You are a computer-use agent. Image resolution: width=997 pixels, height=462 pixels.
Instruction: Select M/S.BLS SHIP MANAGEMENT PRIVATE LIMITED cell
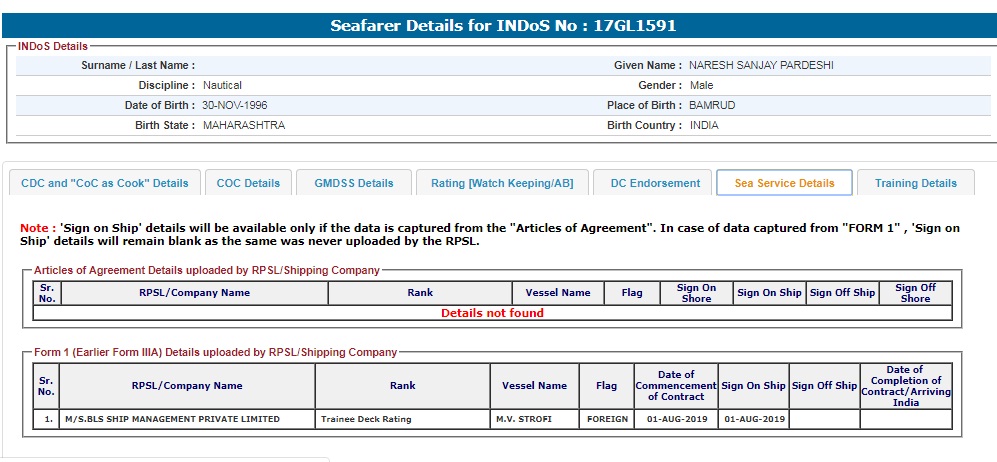click(187, 419)
